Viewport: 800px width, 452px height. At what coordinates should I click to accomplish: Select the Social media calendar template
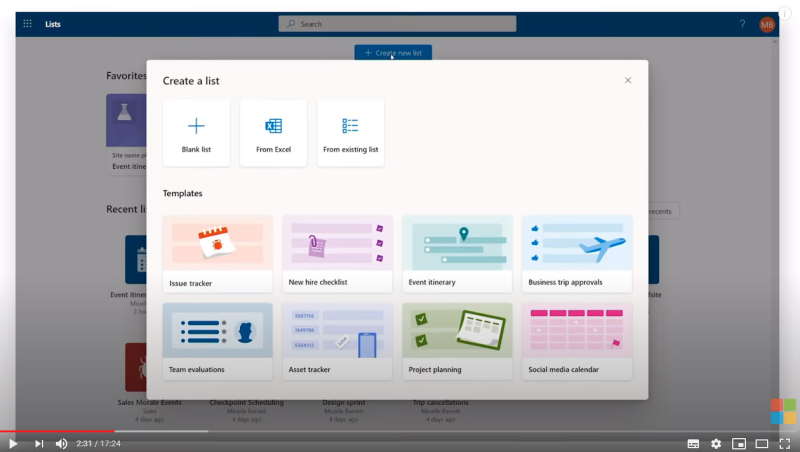coord(577,341)
